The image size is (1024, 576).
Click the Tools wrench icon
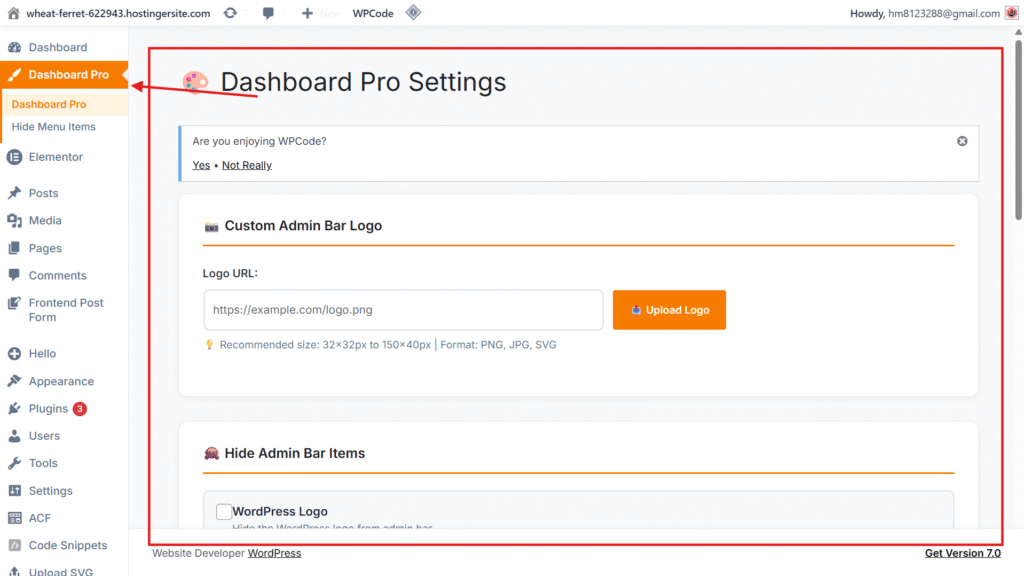14,463
